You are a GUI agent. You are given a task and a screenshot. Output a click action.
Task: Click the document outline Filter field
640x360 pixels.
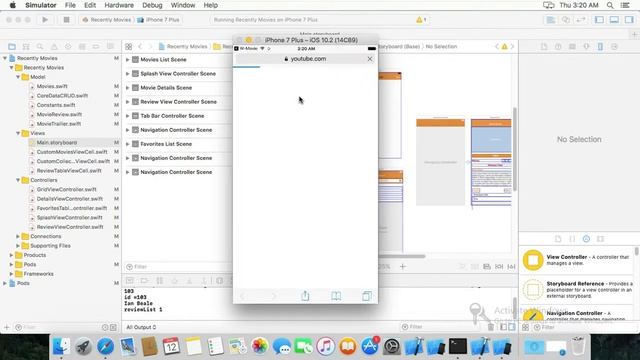[177, 267]
